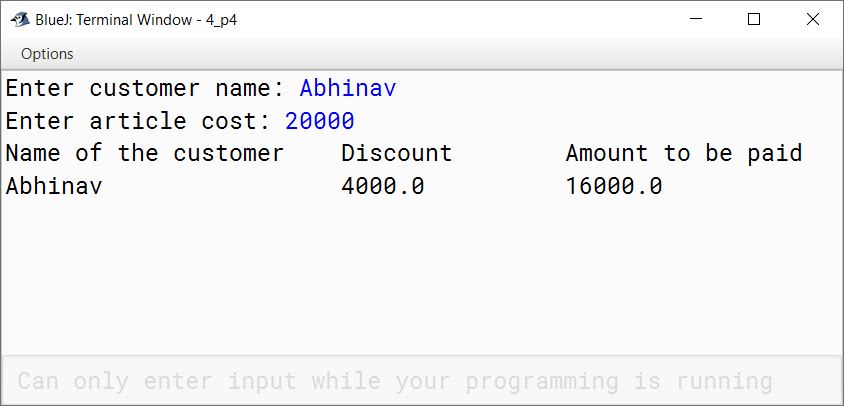
Task: Close the BlueJ Terminal Window
Action: pos(813,19)
